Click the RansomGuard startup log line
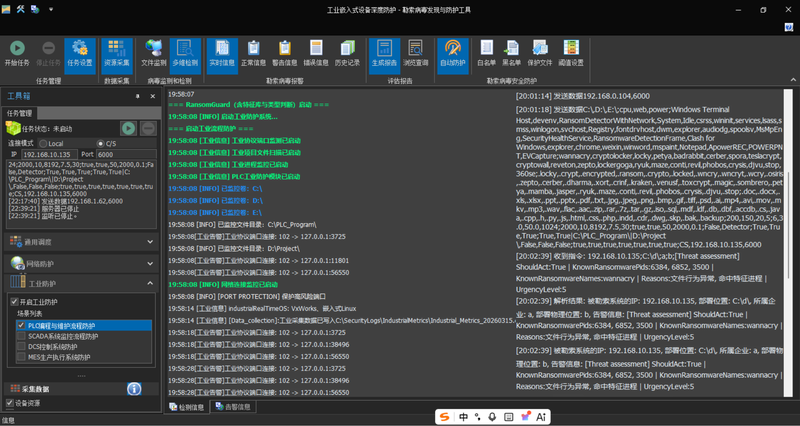 click(x=248, y=105)
